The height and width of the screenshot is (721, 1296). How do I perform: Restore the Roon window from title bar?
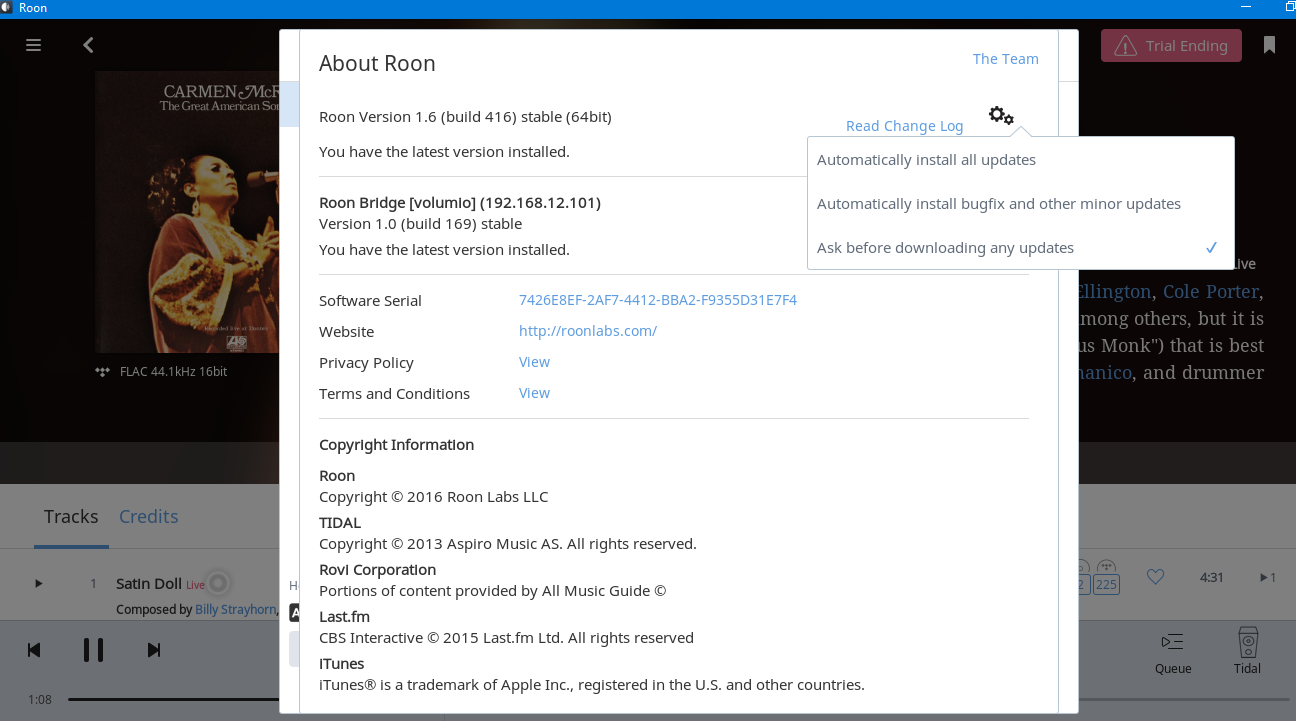tap(1290, 7)
